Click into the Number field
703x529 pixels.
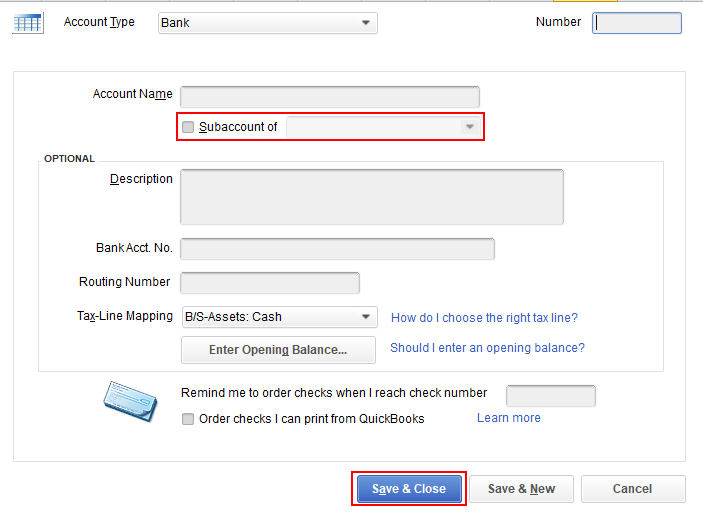tap(637, 23)
